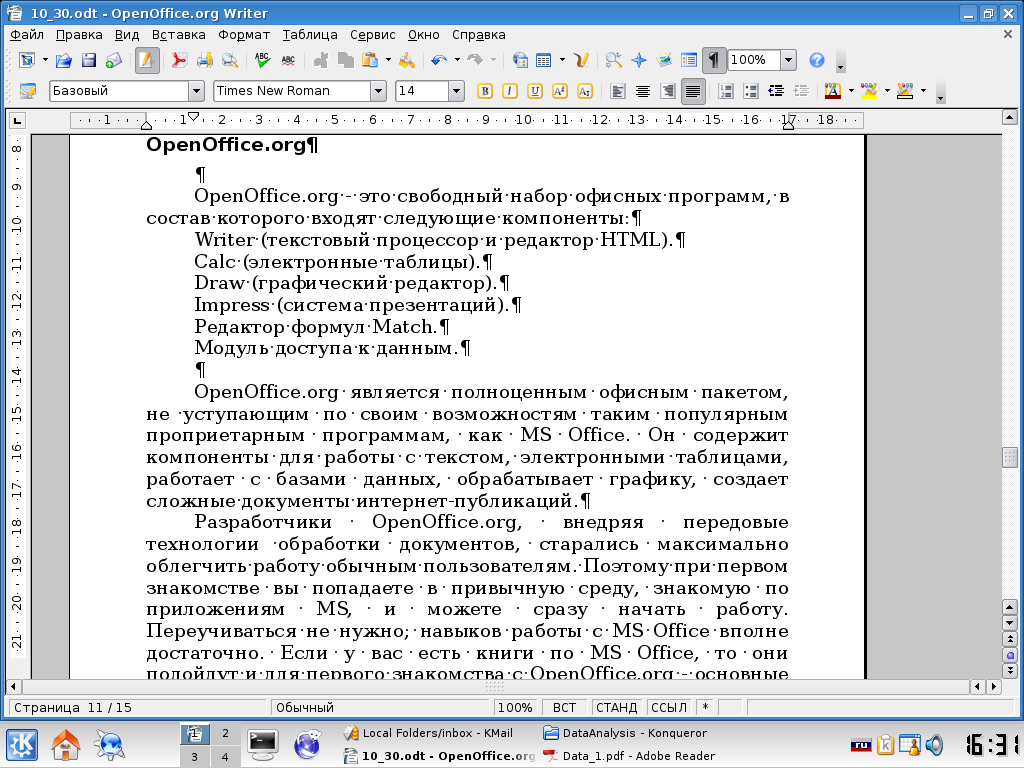Viewport: 1024px width, 768px height.
Task: Open the Table icon dropdown arrow
Action: click(562, 60)
